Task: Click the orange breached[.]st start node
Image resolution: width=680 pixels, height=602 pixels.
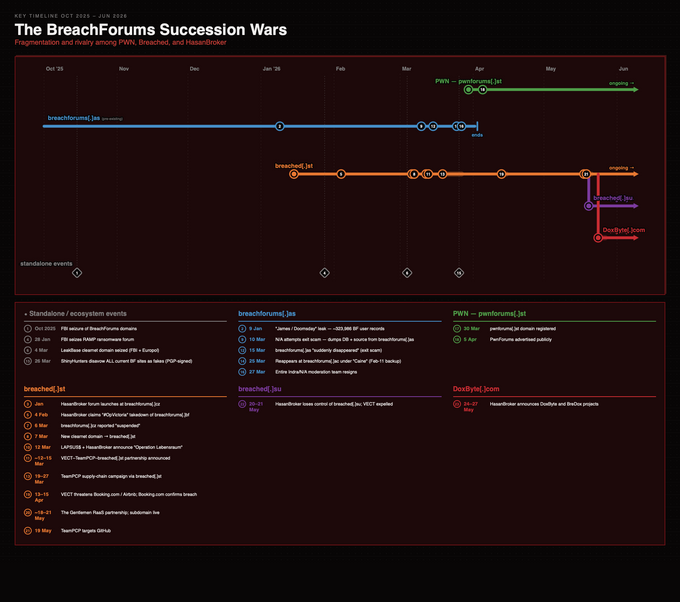Action: click(x=294, y=174)
